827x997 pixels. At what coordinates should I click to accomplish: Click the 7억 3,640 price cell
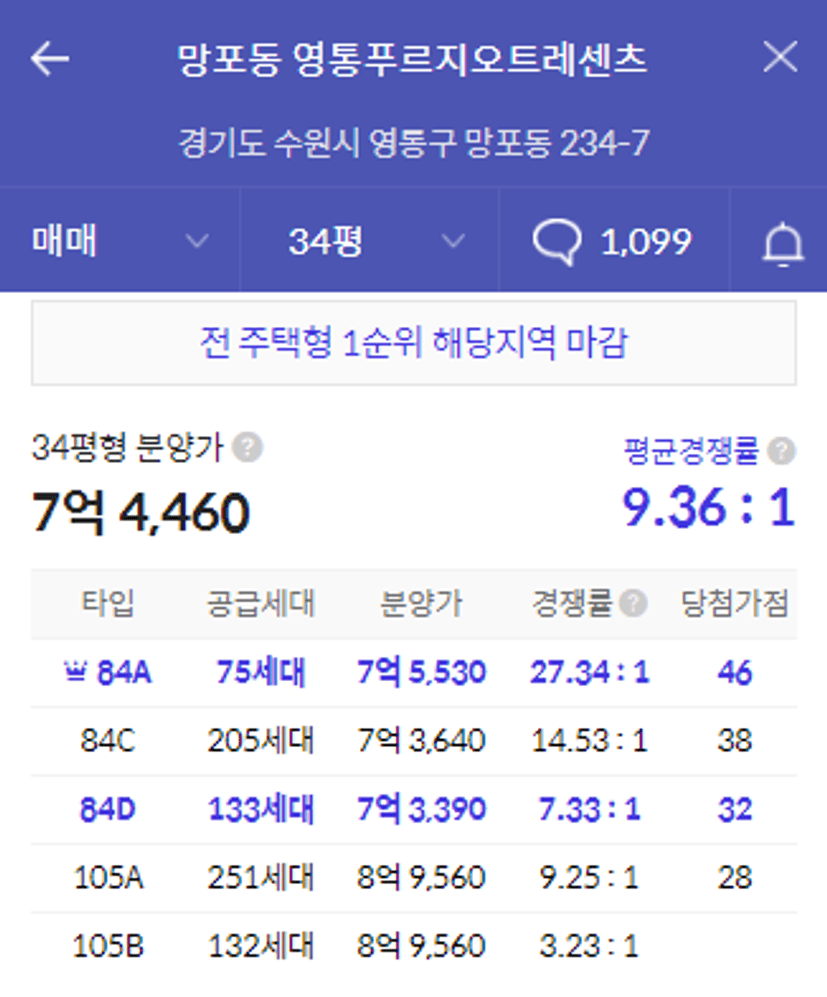click(x=421, y=741)
